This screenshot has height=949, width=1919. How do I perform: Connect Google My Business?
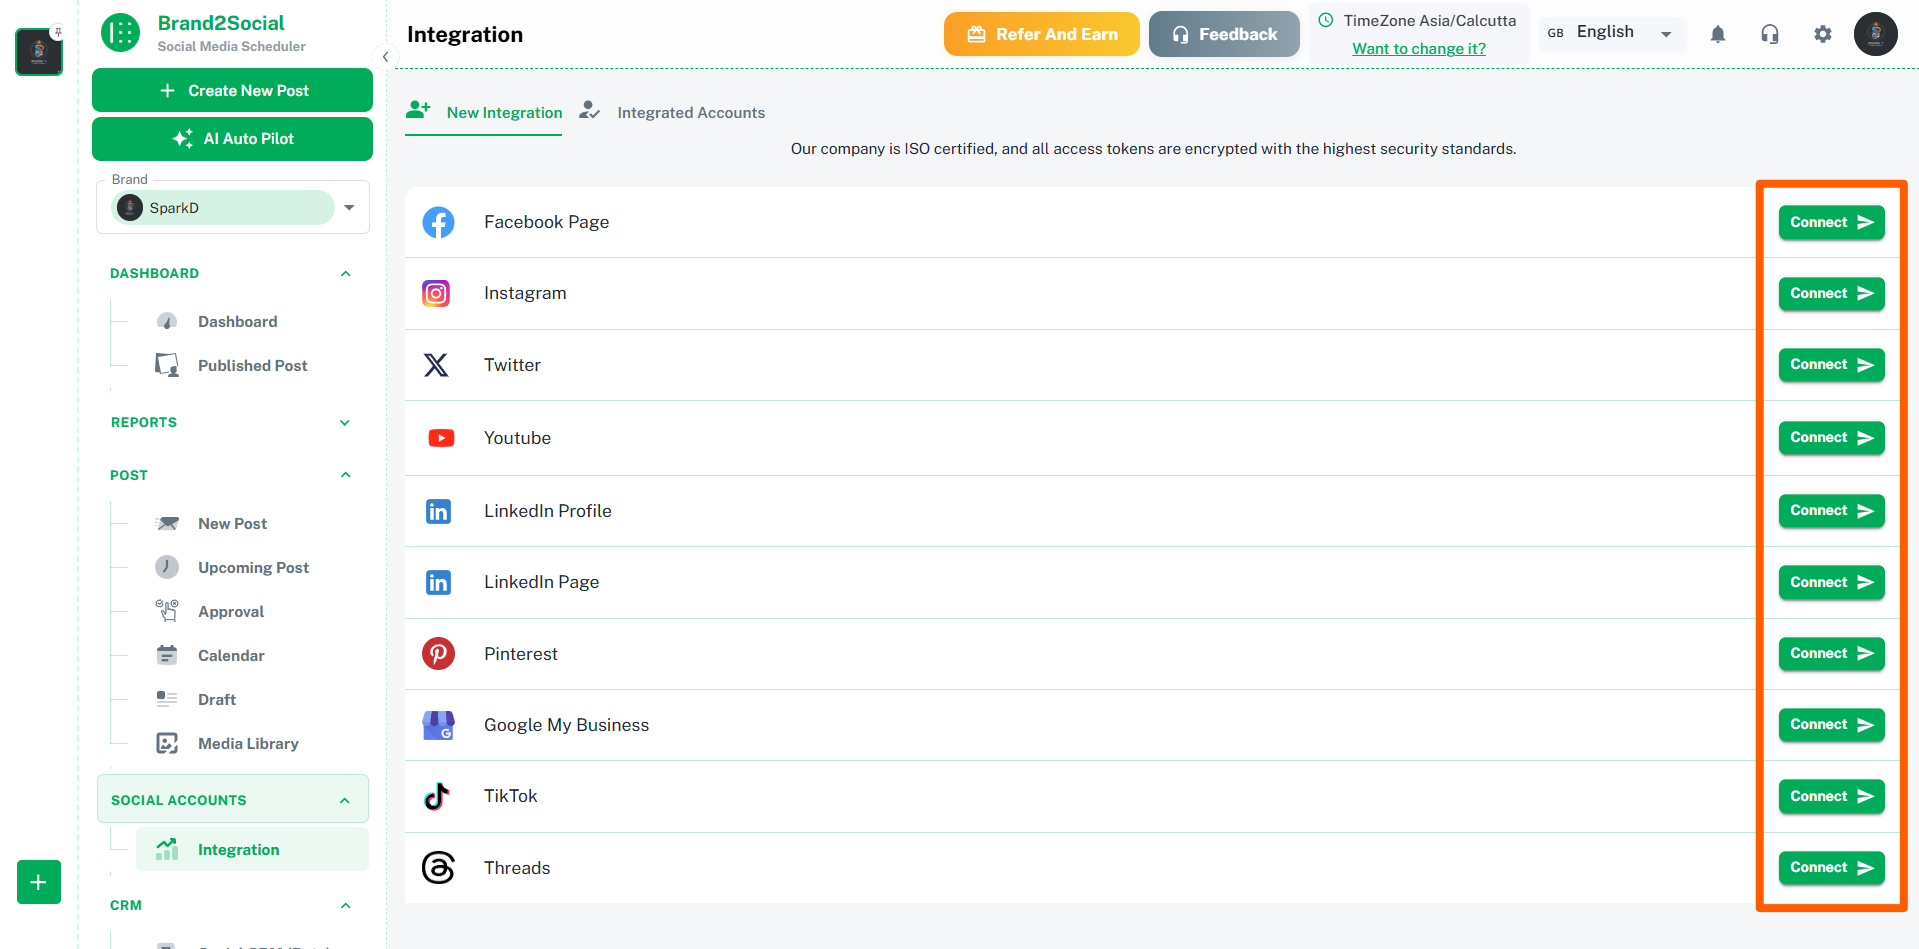pyautogui.click(x=1831, y=724)
